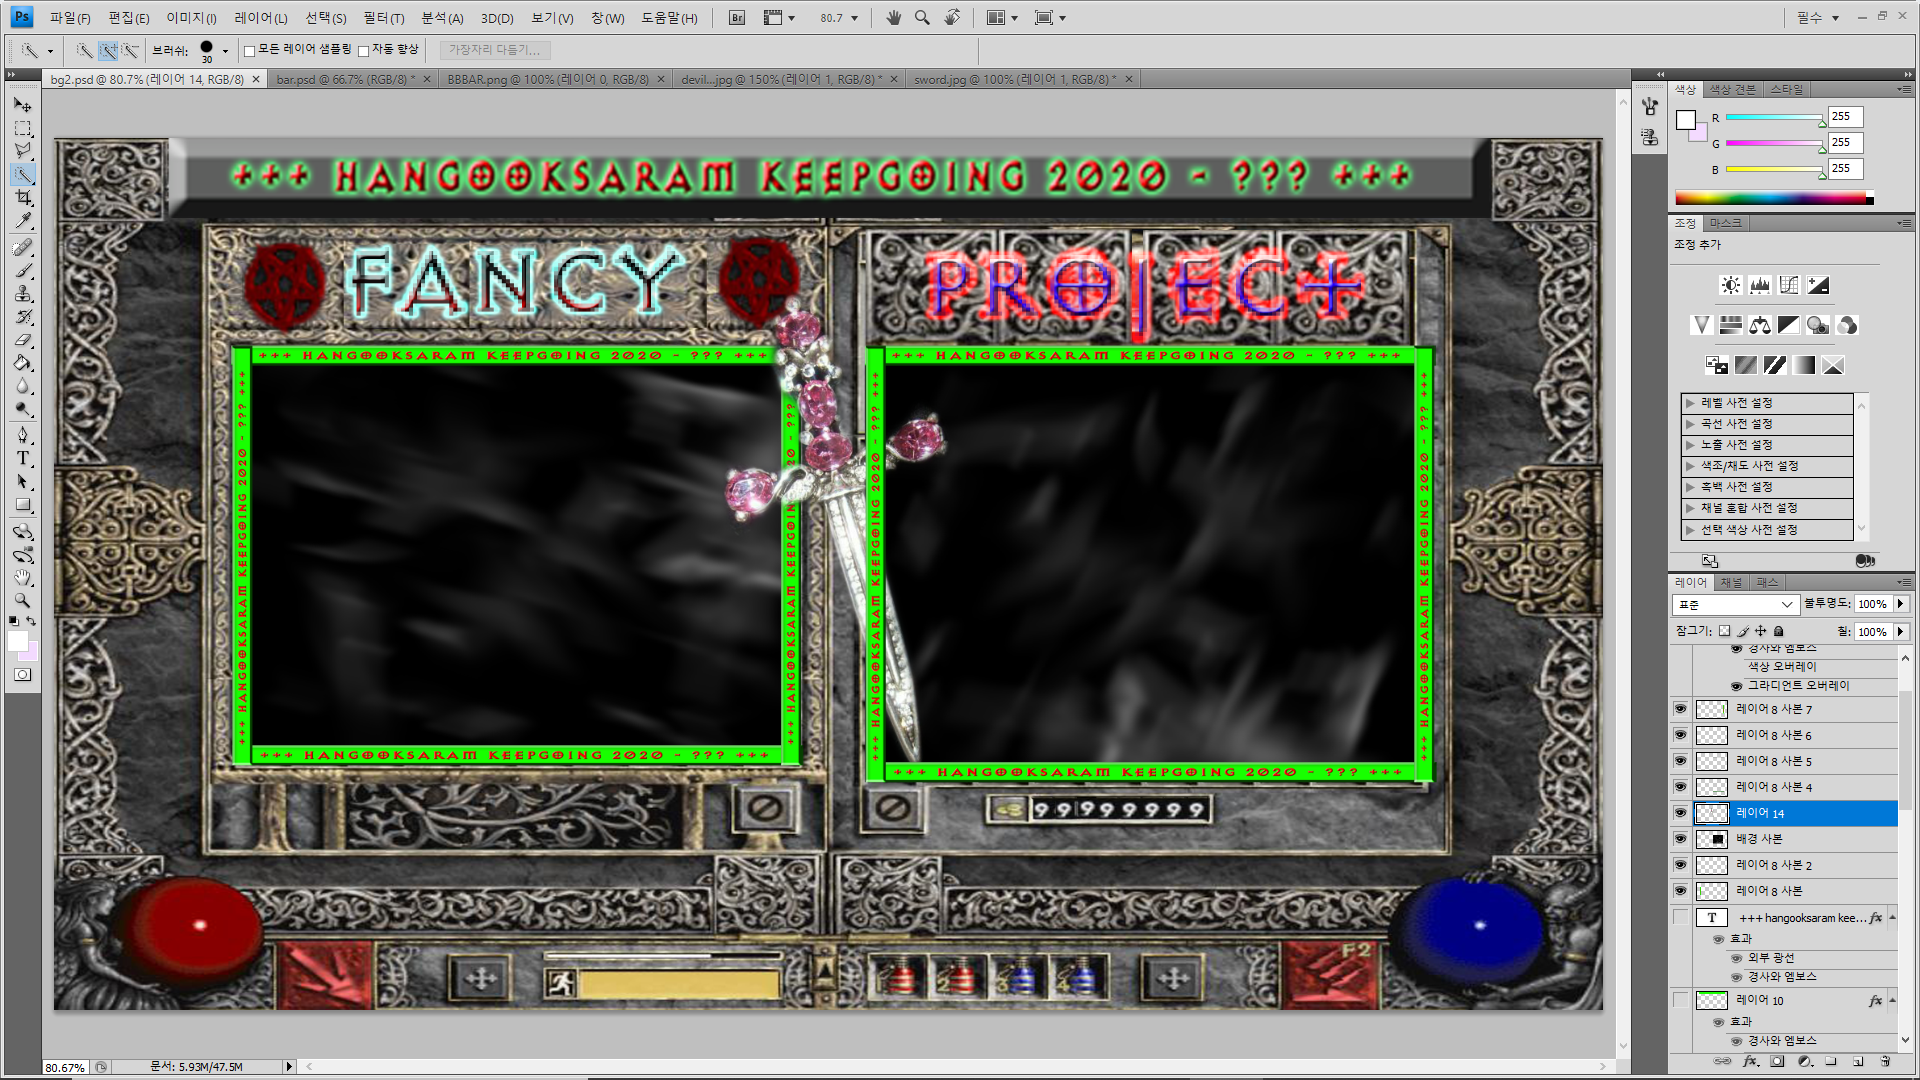Select the Crop tool

pyautogui.click(x=23, y=198)
